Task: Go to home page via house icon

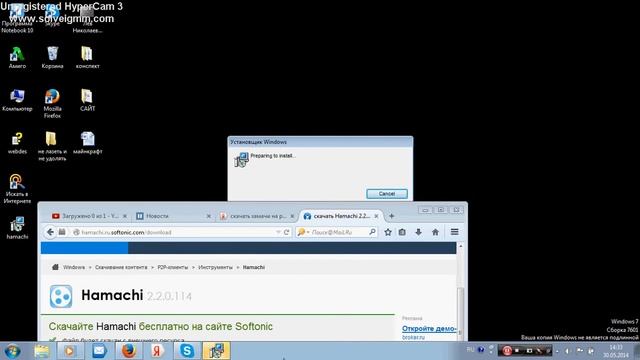Action: 435,232
